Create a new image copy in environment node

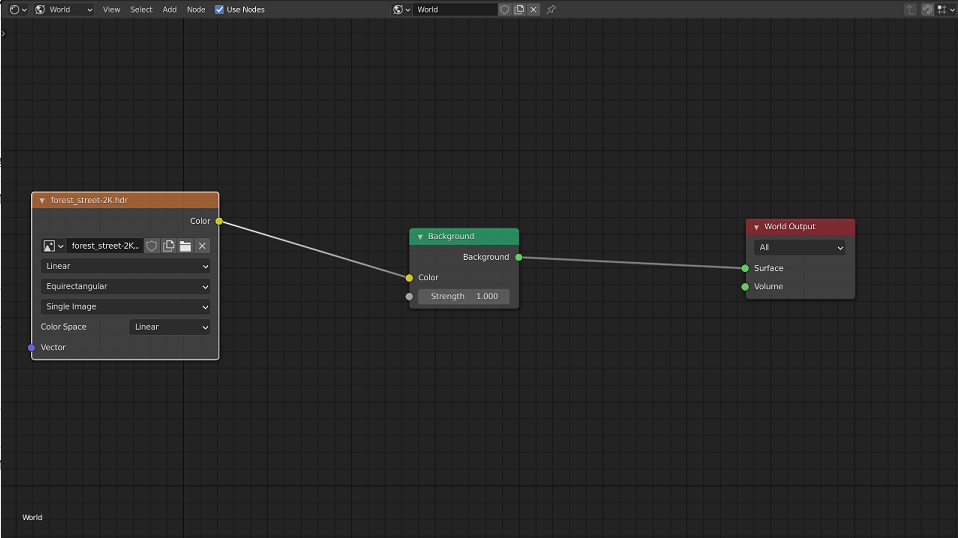coord(169,245)
